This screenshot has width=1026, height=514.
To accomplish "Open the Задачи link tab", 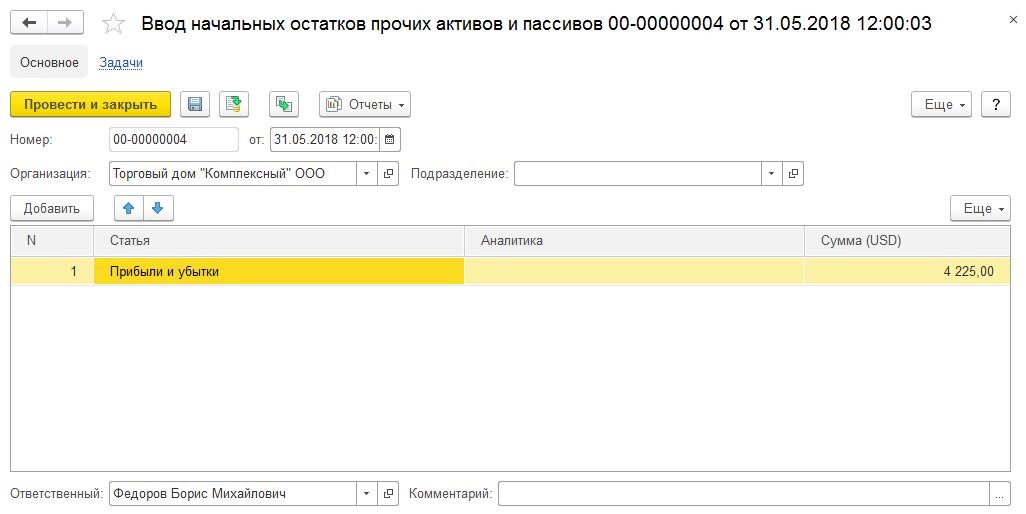I will [x=121, y=63].
